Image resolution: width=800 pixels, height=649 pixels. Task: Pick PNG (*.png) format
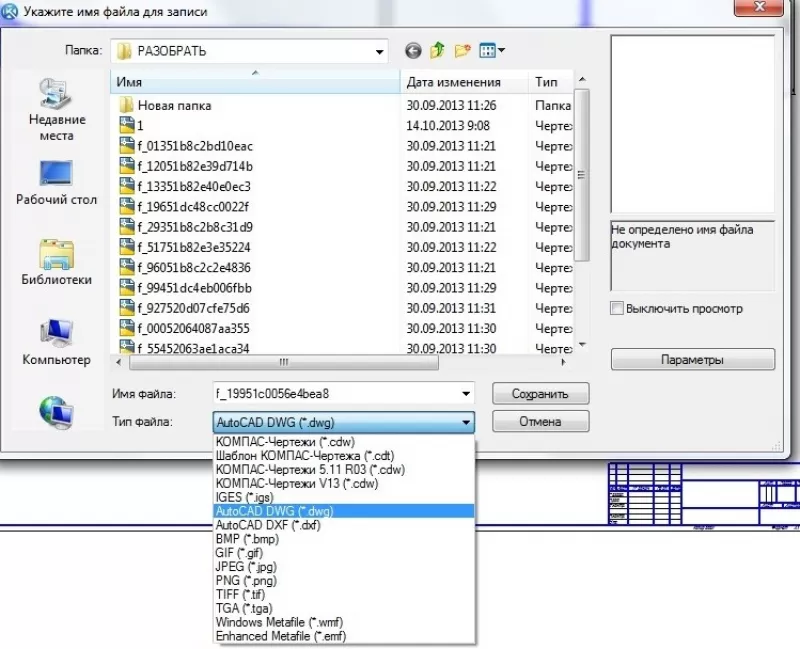[344, 581]
